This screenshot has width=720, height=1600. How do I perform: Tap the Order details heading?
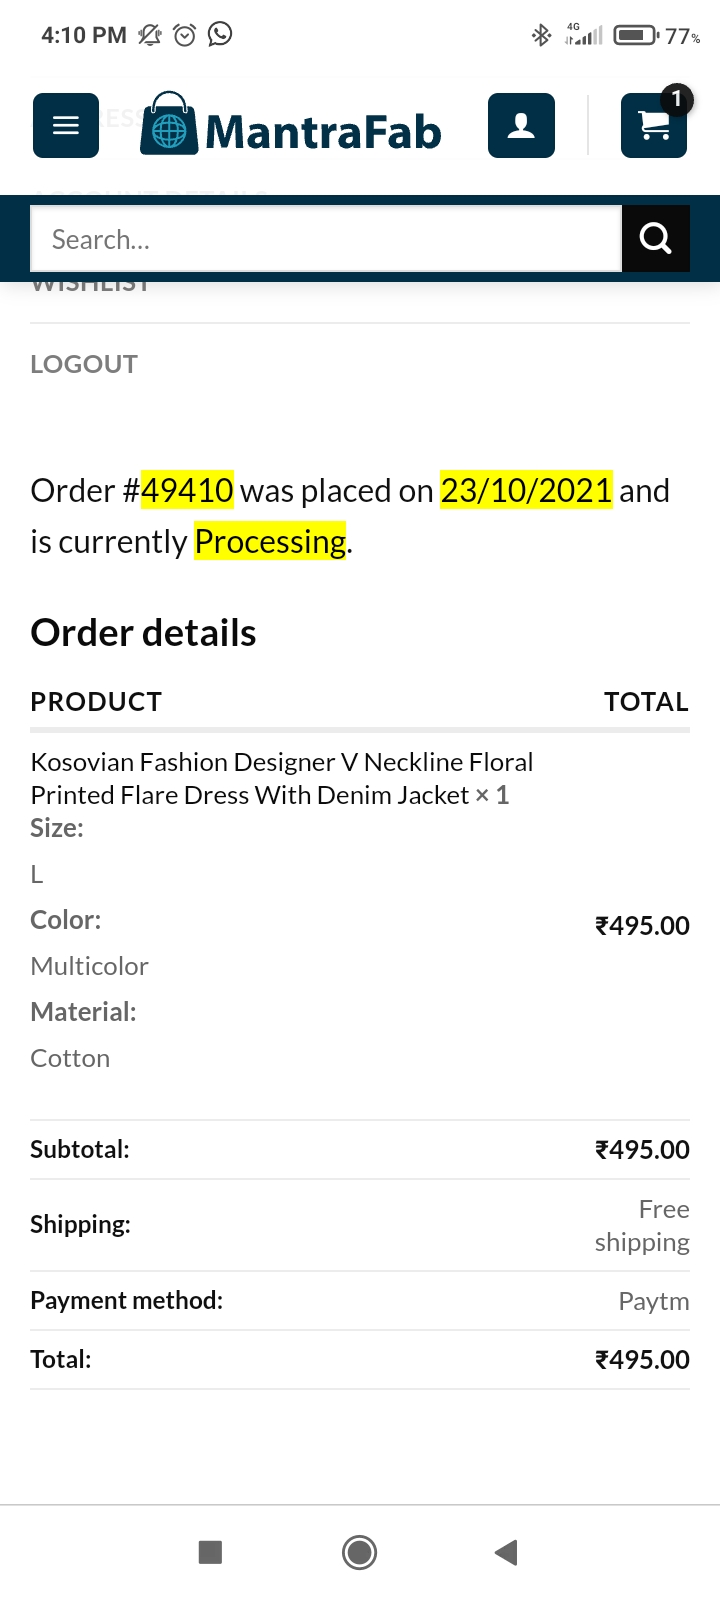[143, 633]
